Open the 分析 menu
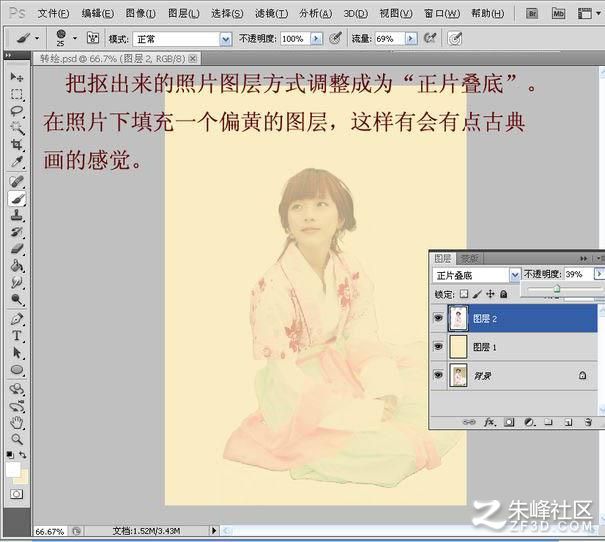 click(x=315, y=14)
